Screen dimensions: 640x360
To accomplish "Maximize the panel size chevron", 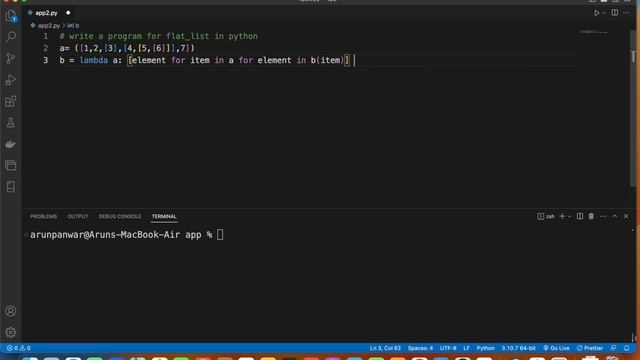I will pos(614,216).
